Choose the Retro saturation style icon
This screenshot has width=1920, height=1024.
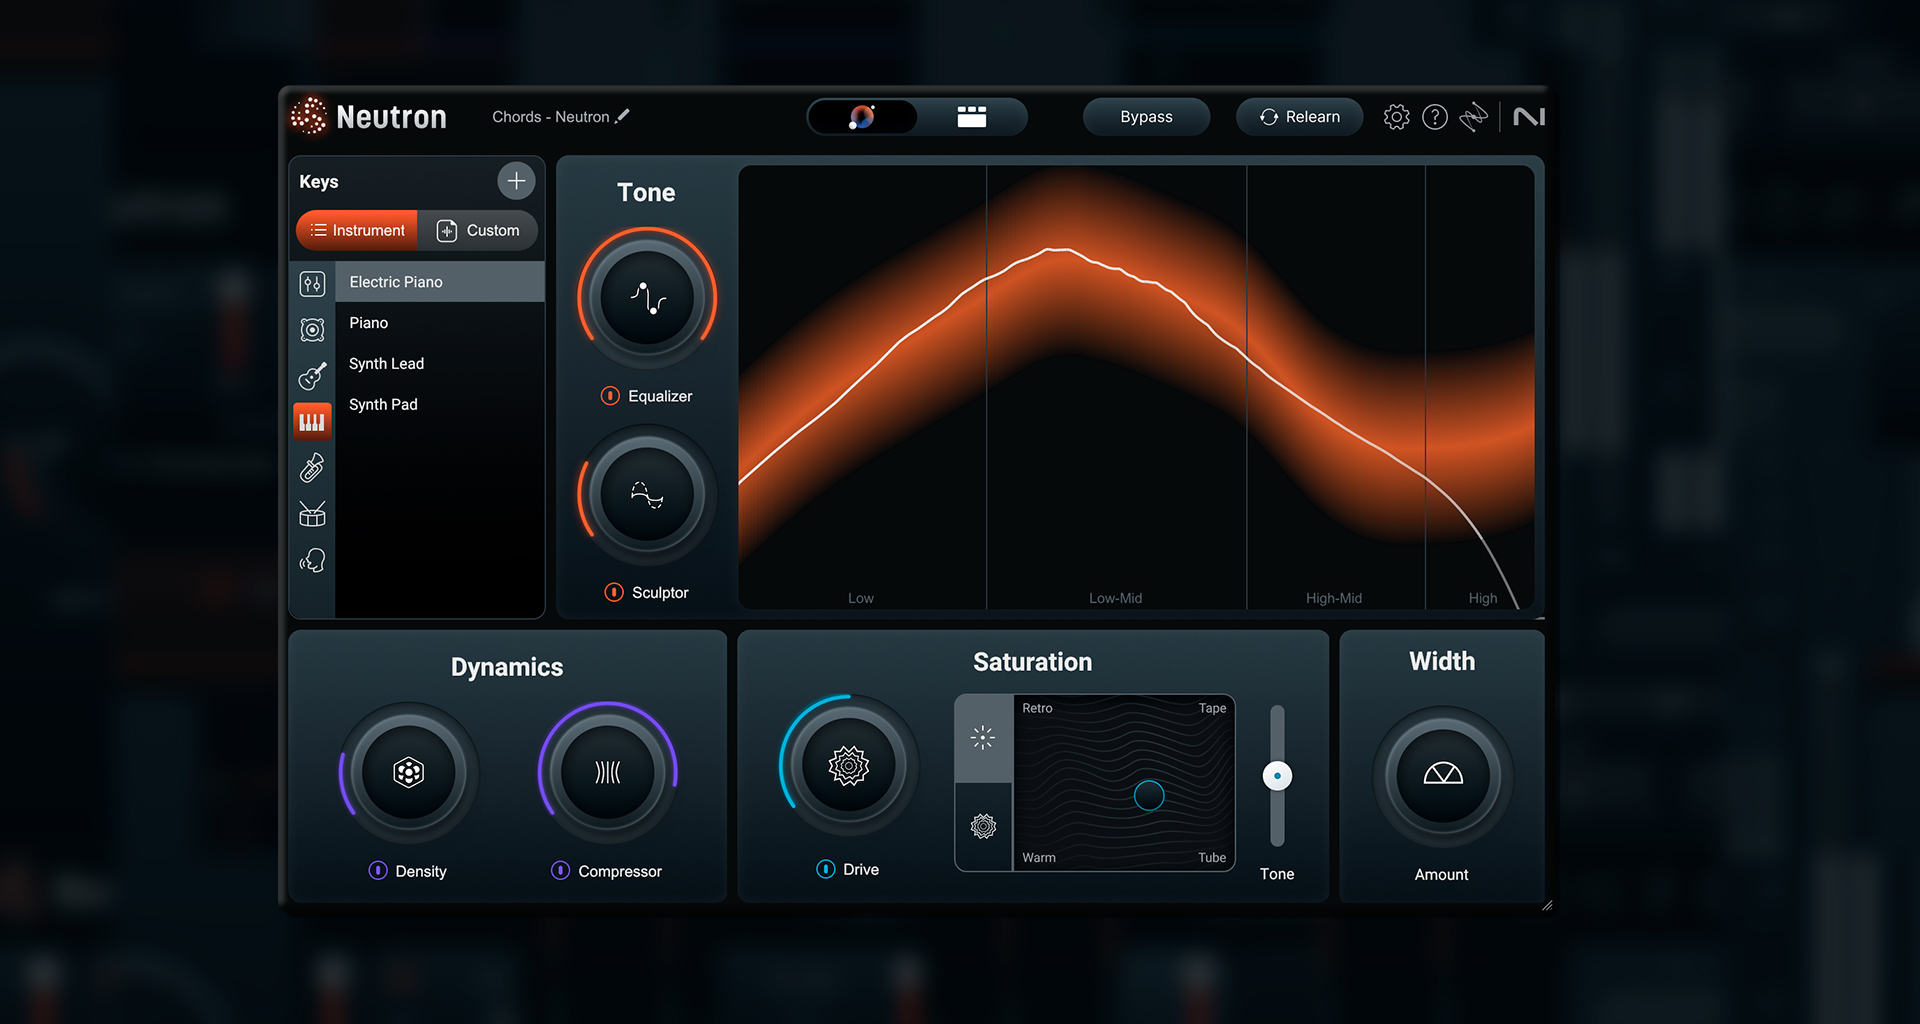pyautogui.click(x=984, y=738)
